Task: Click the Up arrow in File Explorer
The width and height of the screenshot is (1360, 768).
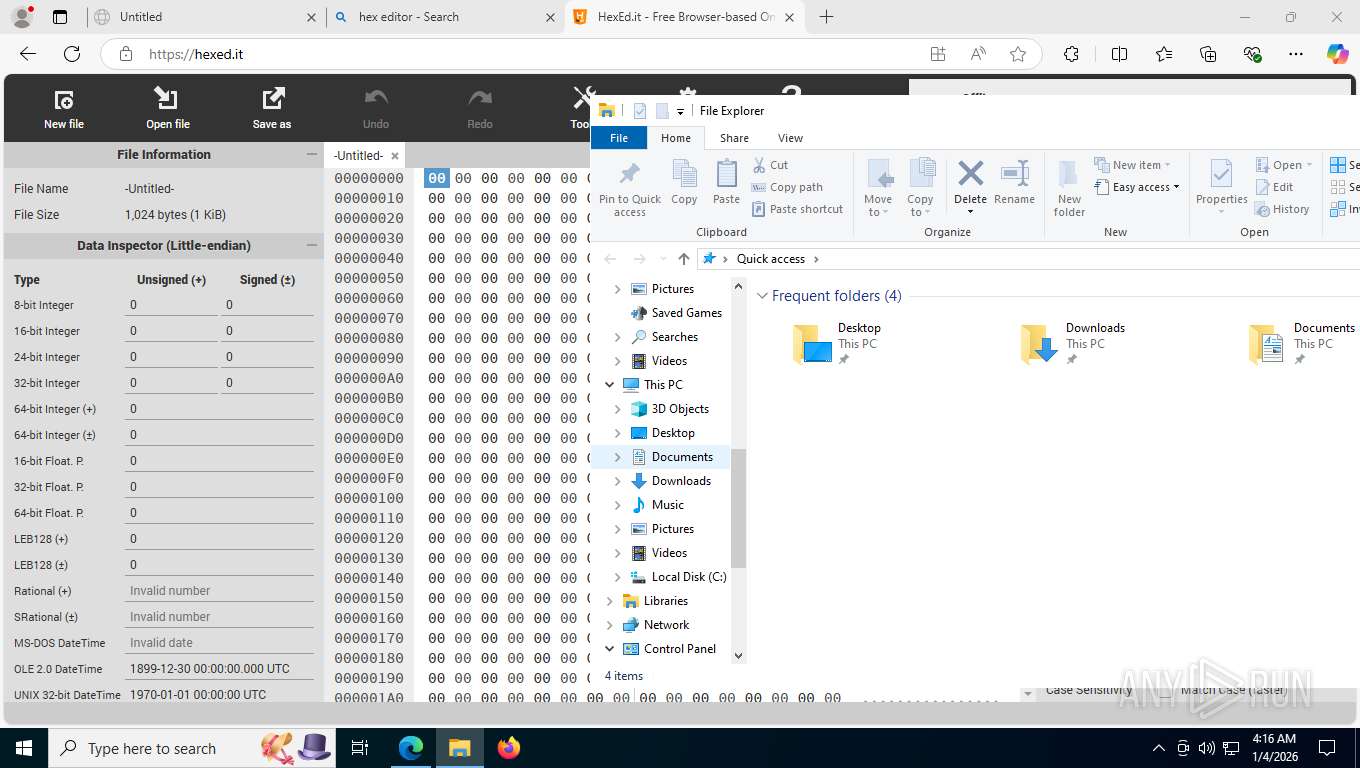Action: tap(684, 259)
